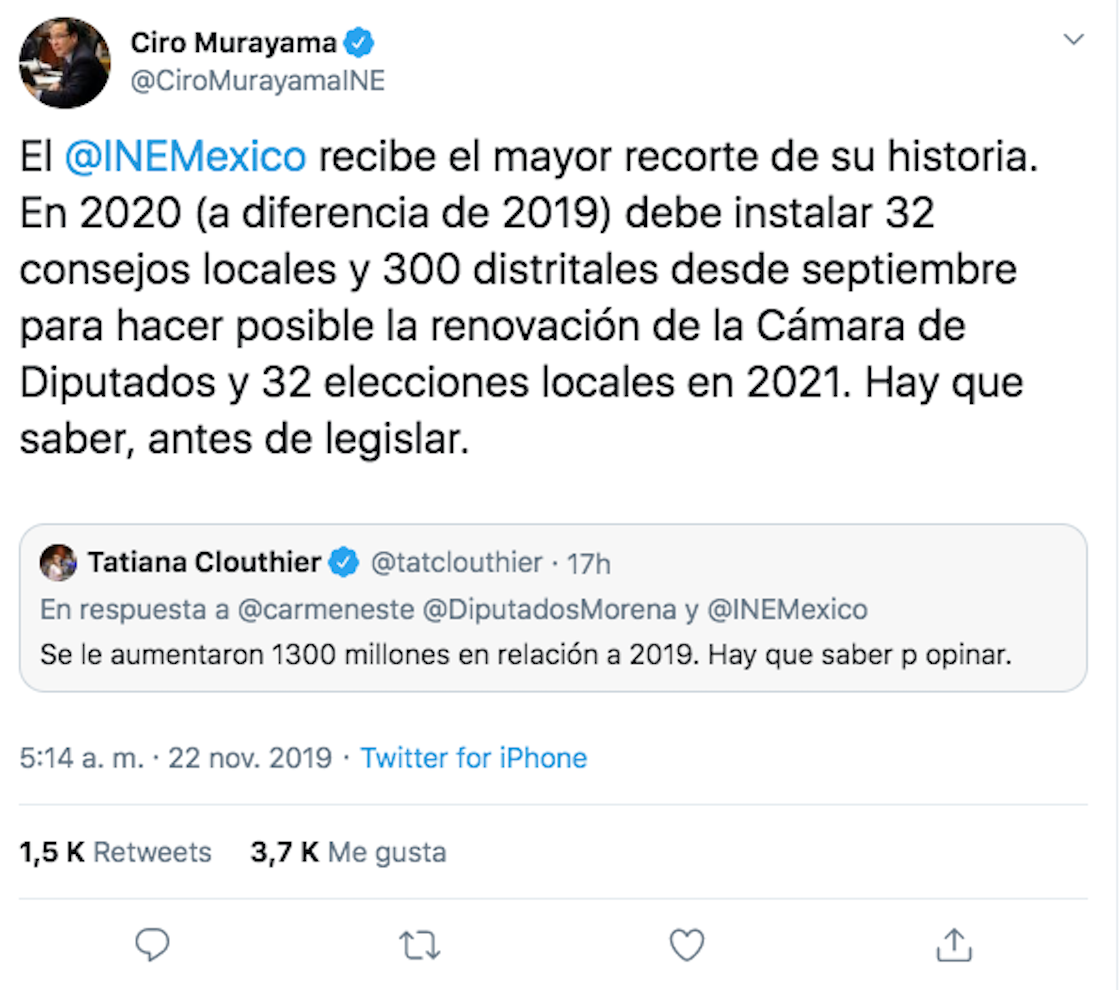Open Ciro Murayama's profile picture
Viewport: 1120px width, 990px height.
(x=65, y=62)
